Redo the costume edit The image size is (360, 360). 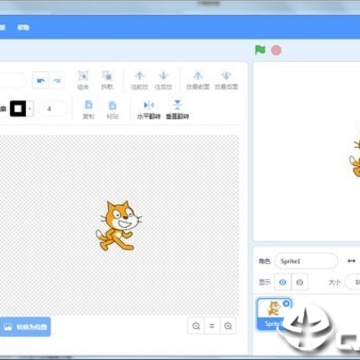(x=57, y=80)
